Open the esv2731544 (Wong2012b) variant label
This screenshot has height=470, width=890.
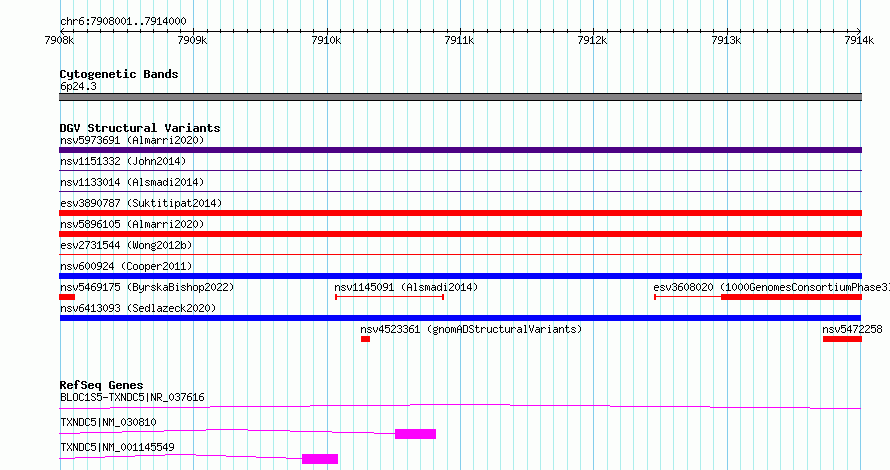126,245
